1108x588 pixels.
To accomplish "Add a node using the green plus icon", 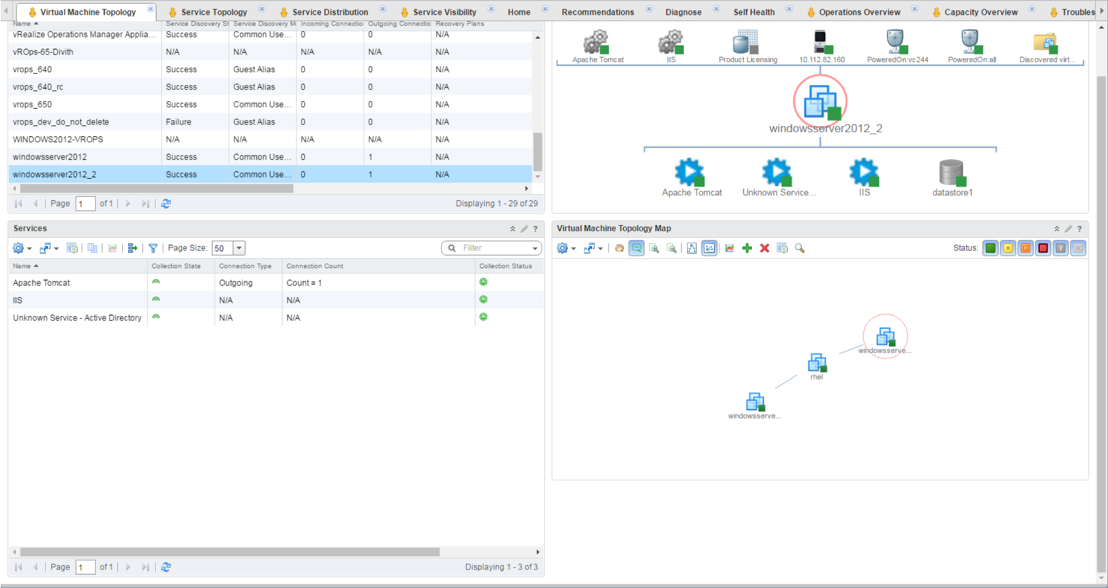I will (745, 248).
